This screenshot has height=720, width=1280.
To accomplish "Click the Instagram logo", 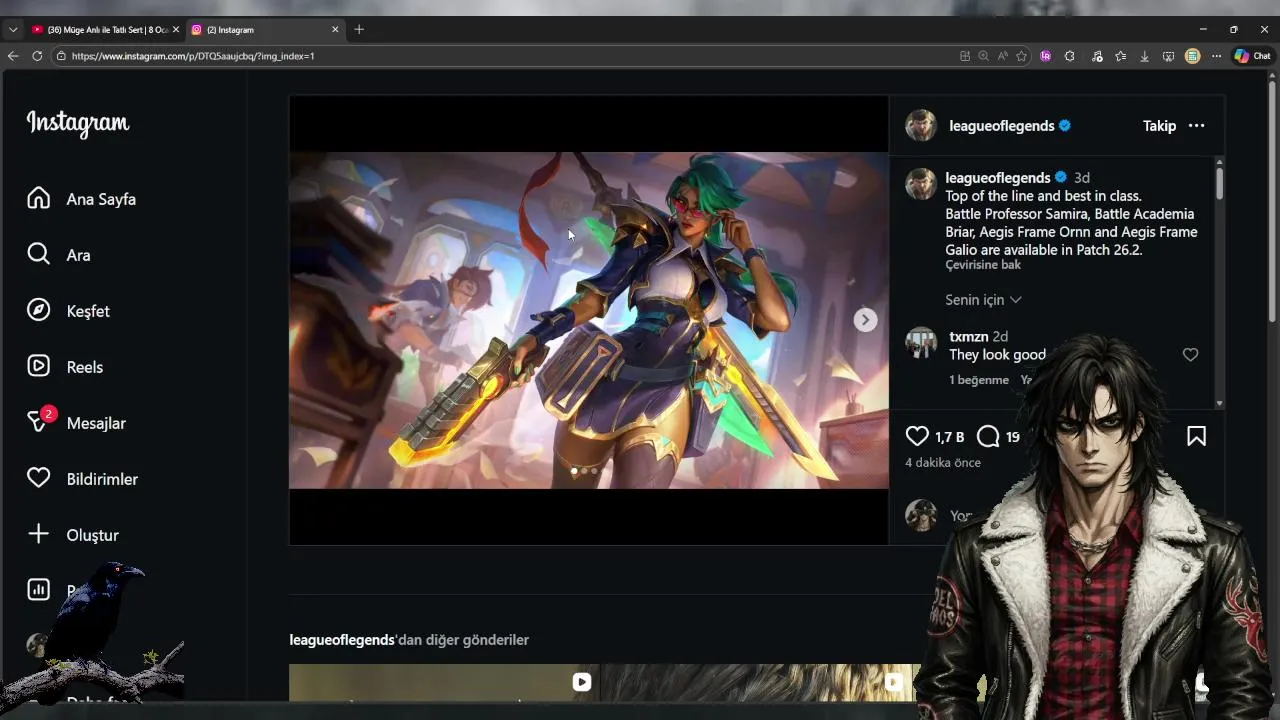I will click(x=78, y=123).
